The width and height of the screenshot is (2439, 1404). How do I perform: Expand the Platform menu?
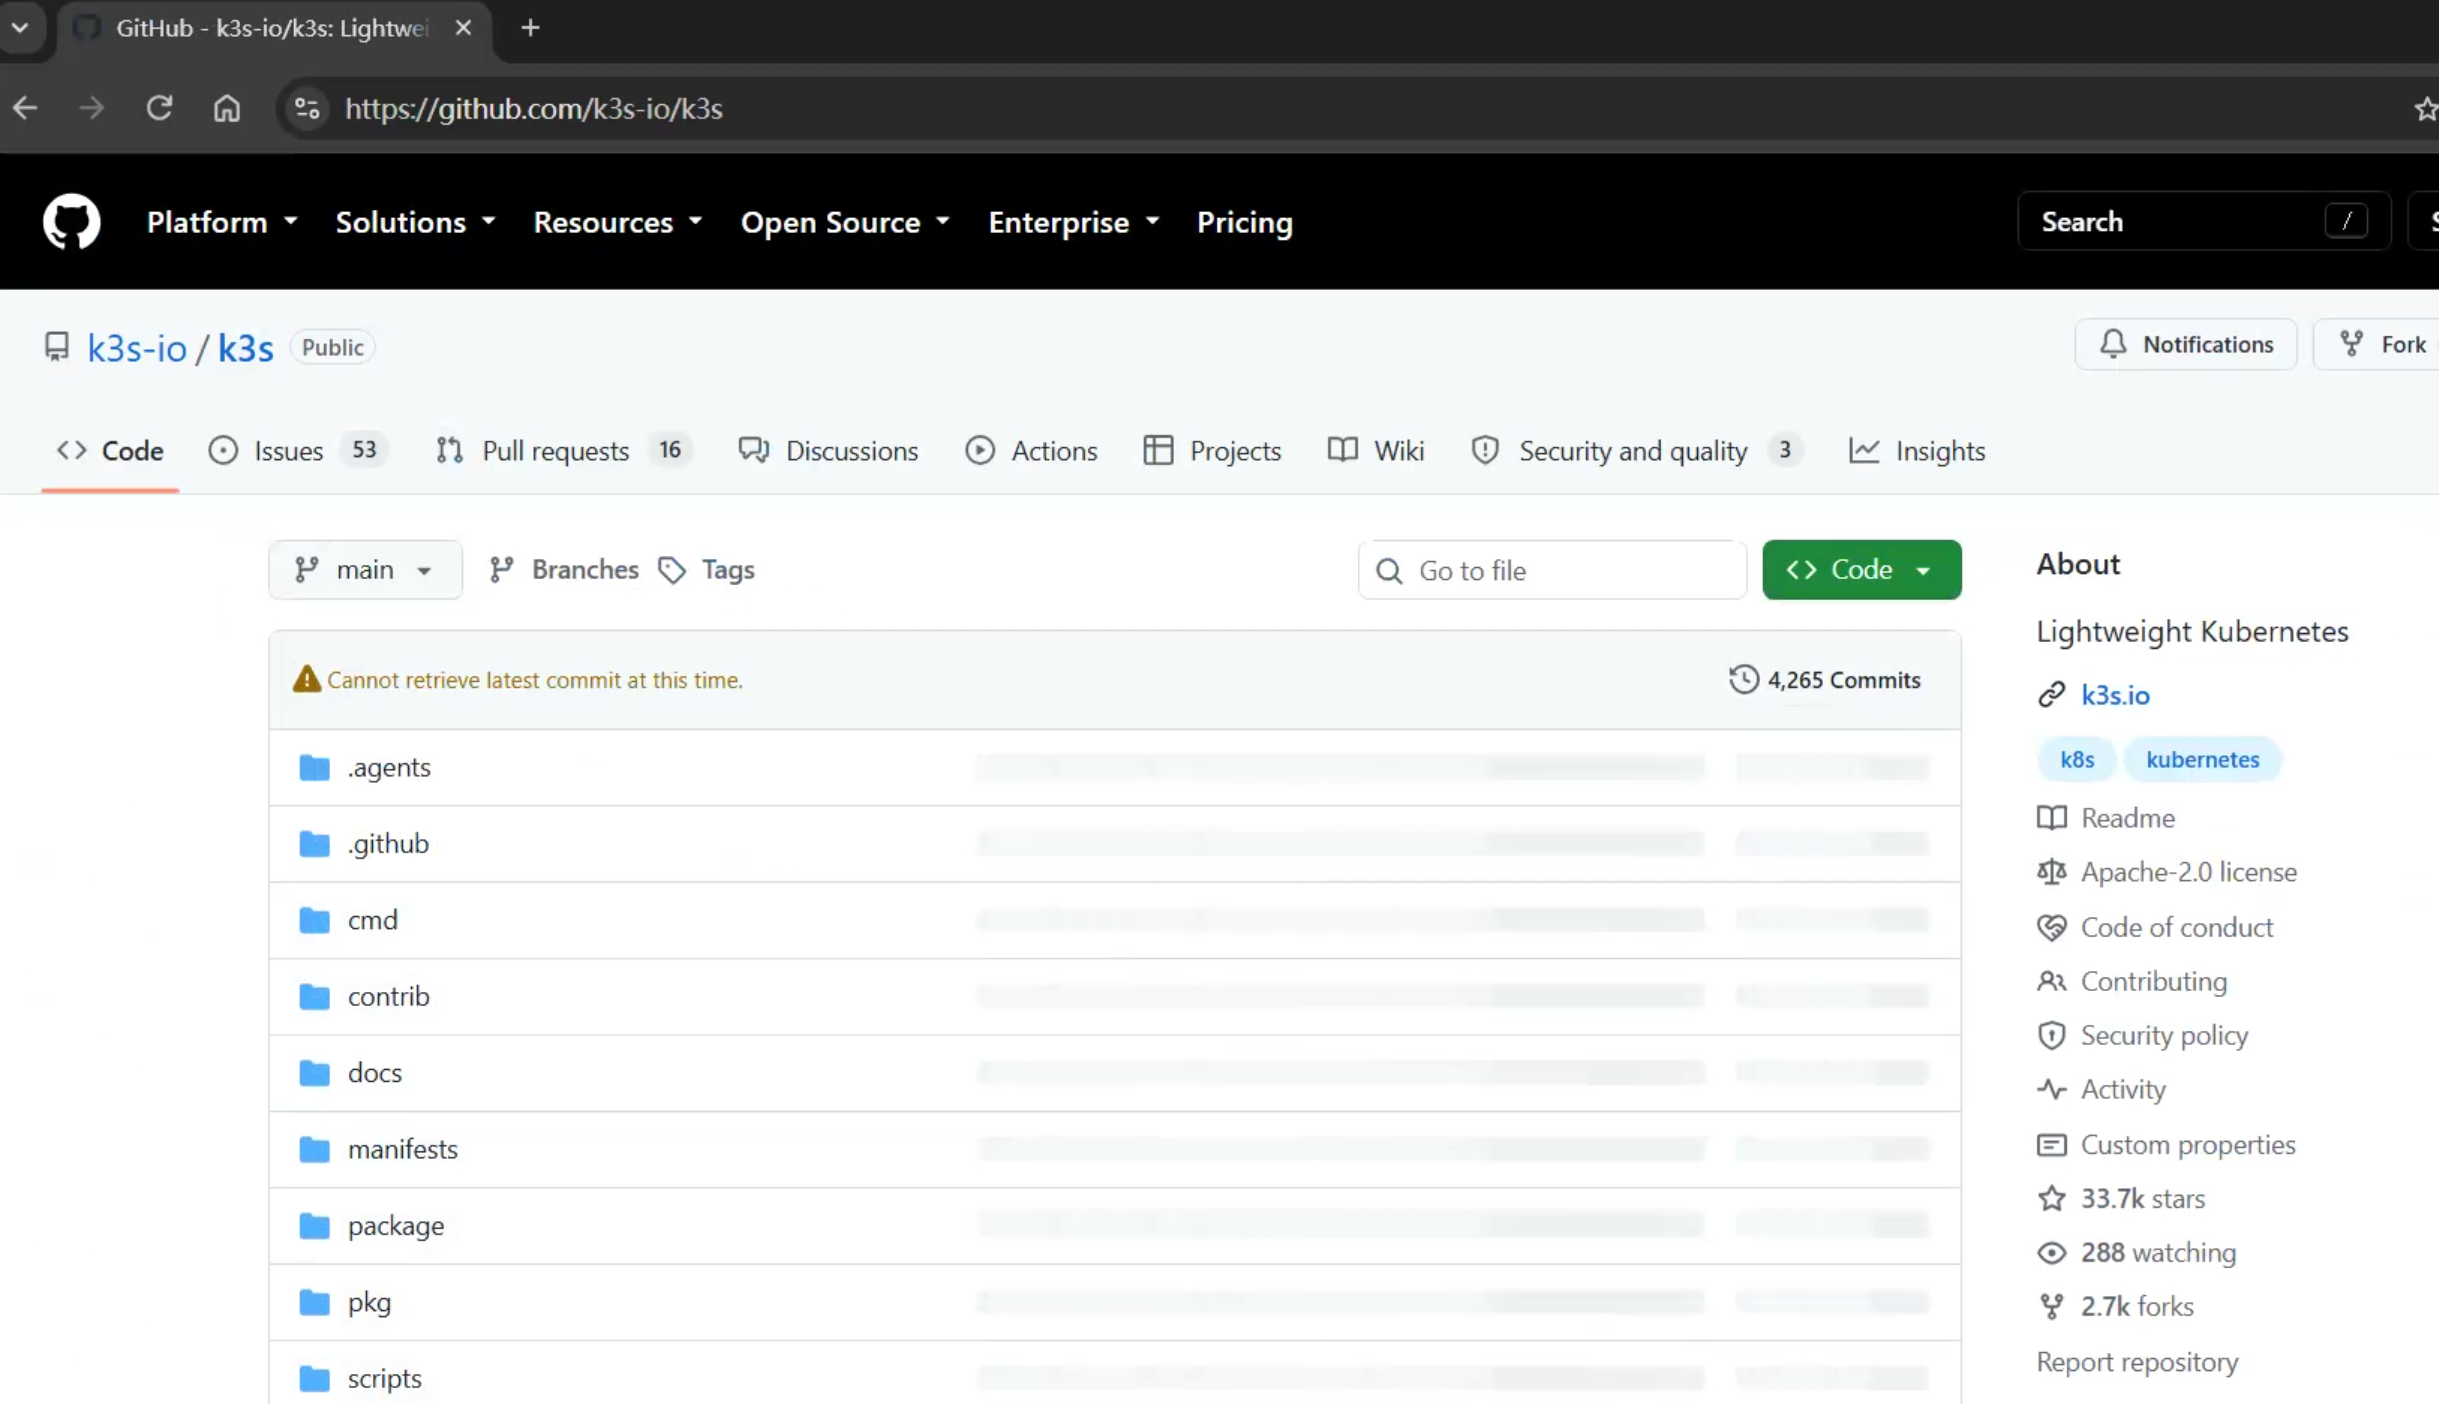[x=222, y=222]
